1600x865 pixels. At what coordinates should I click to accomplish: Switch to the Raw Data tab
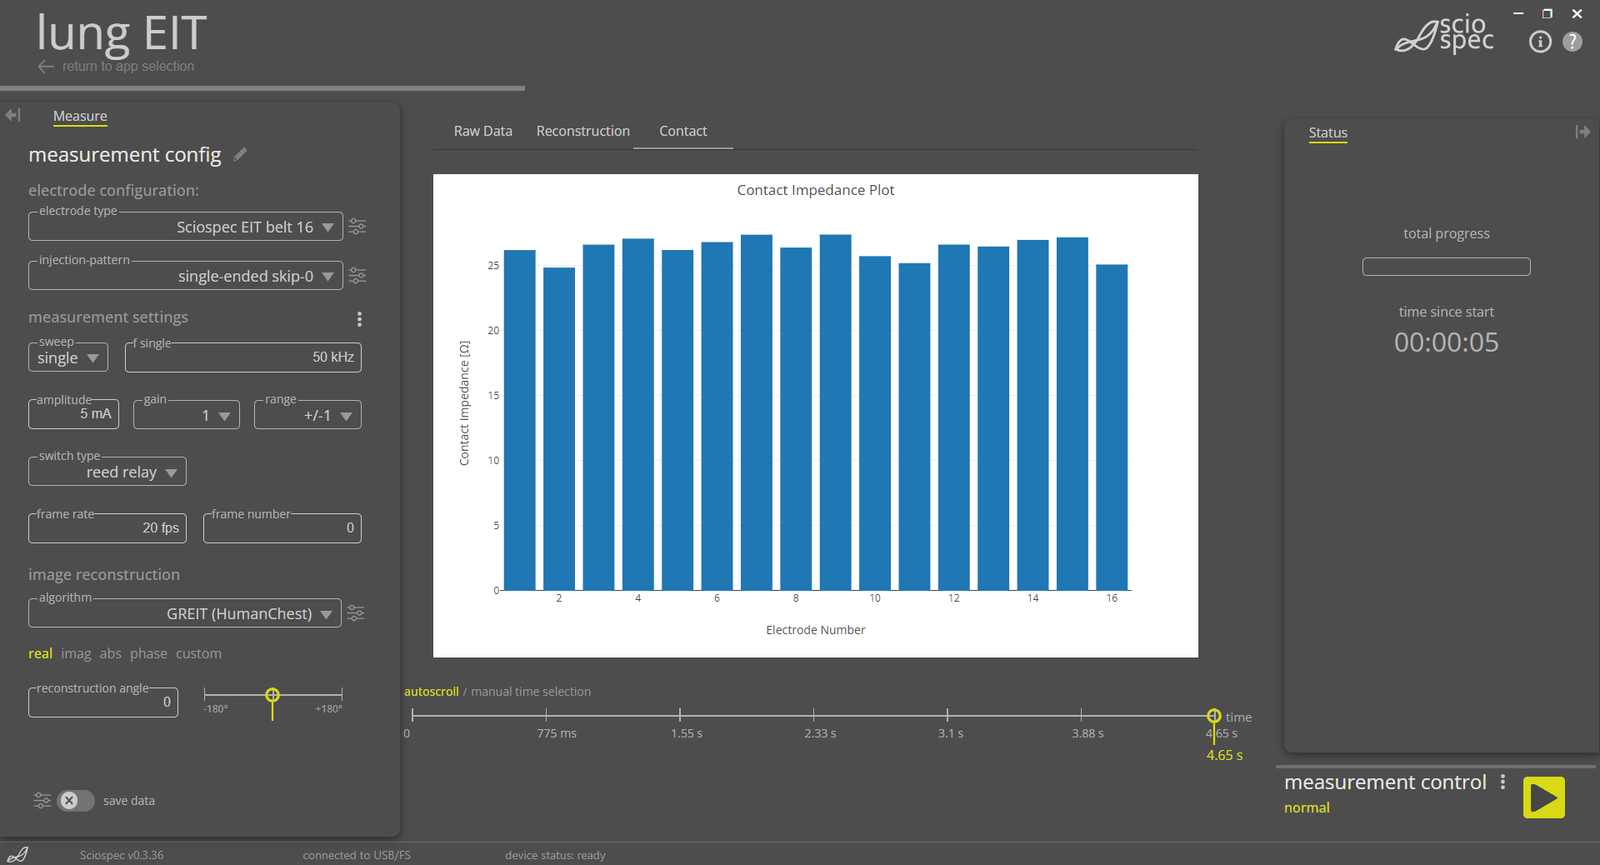483,131
